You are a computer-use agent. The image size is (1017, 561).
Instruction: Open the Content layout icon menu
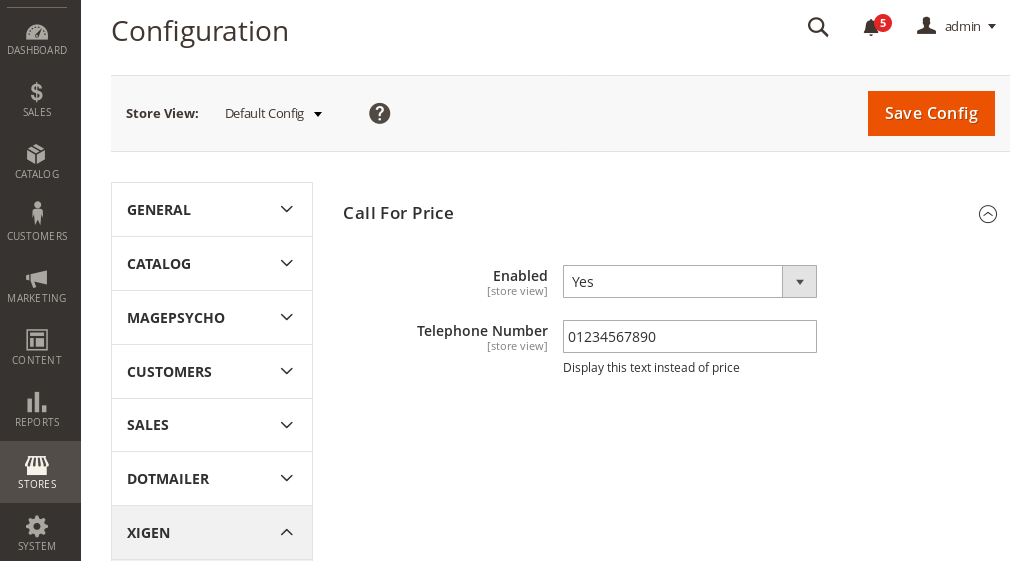click(37, 348)
